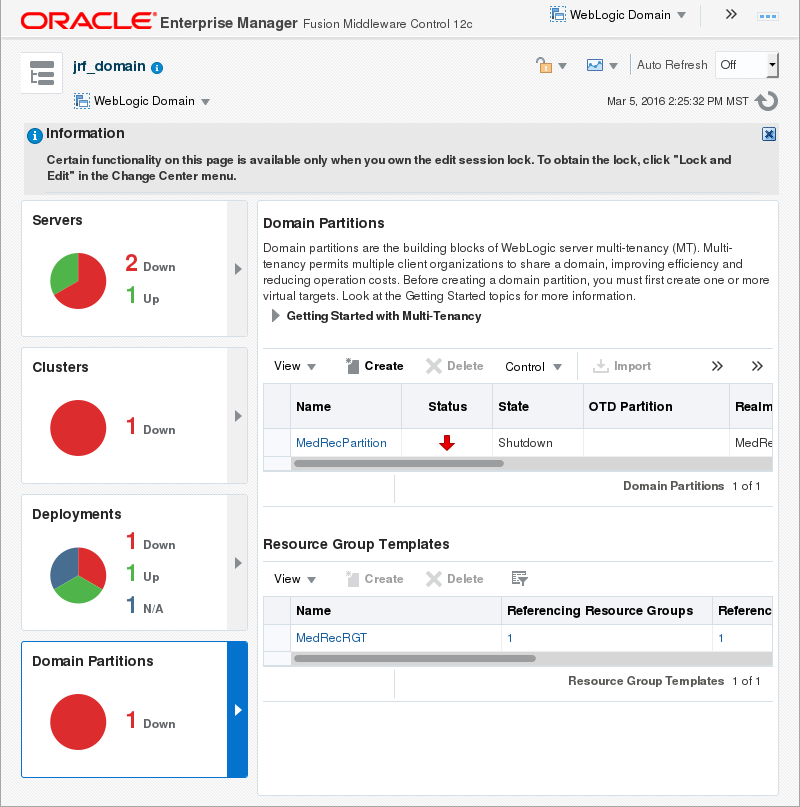This screenshot has width=800, height=807.
Task: Open the MedRecPartition link
Action: click(343, 442)
